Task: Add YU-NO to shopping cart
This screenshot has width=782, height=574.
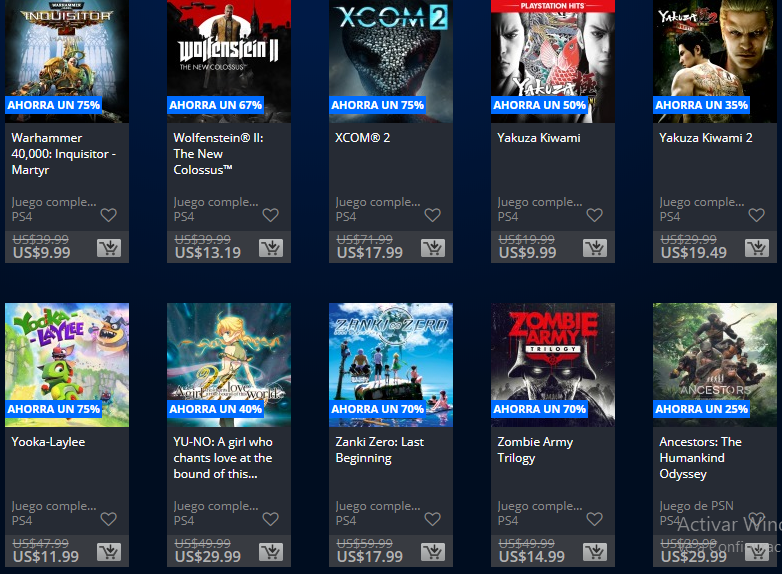Action: (271, 552)
